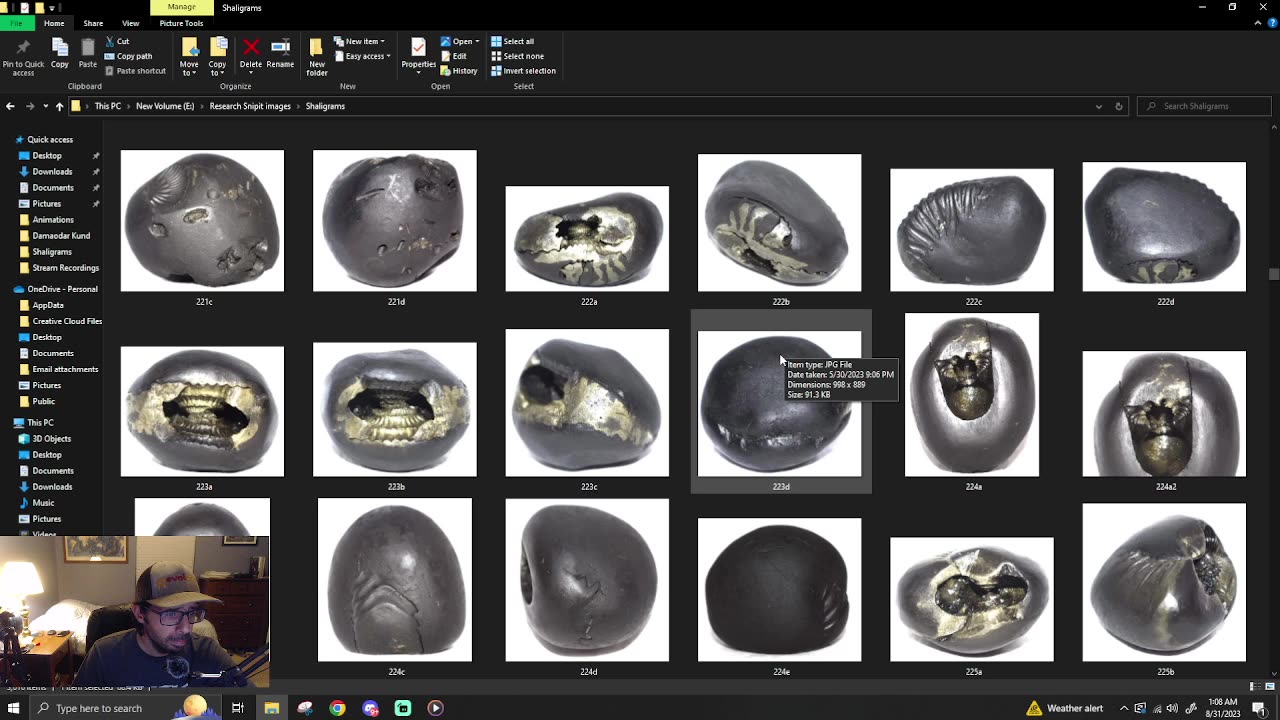1280x720 pixels.
Task: Refresh the Shaligrams folder view
Action: point(1119,106)
